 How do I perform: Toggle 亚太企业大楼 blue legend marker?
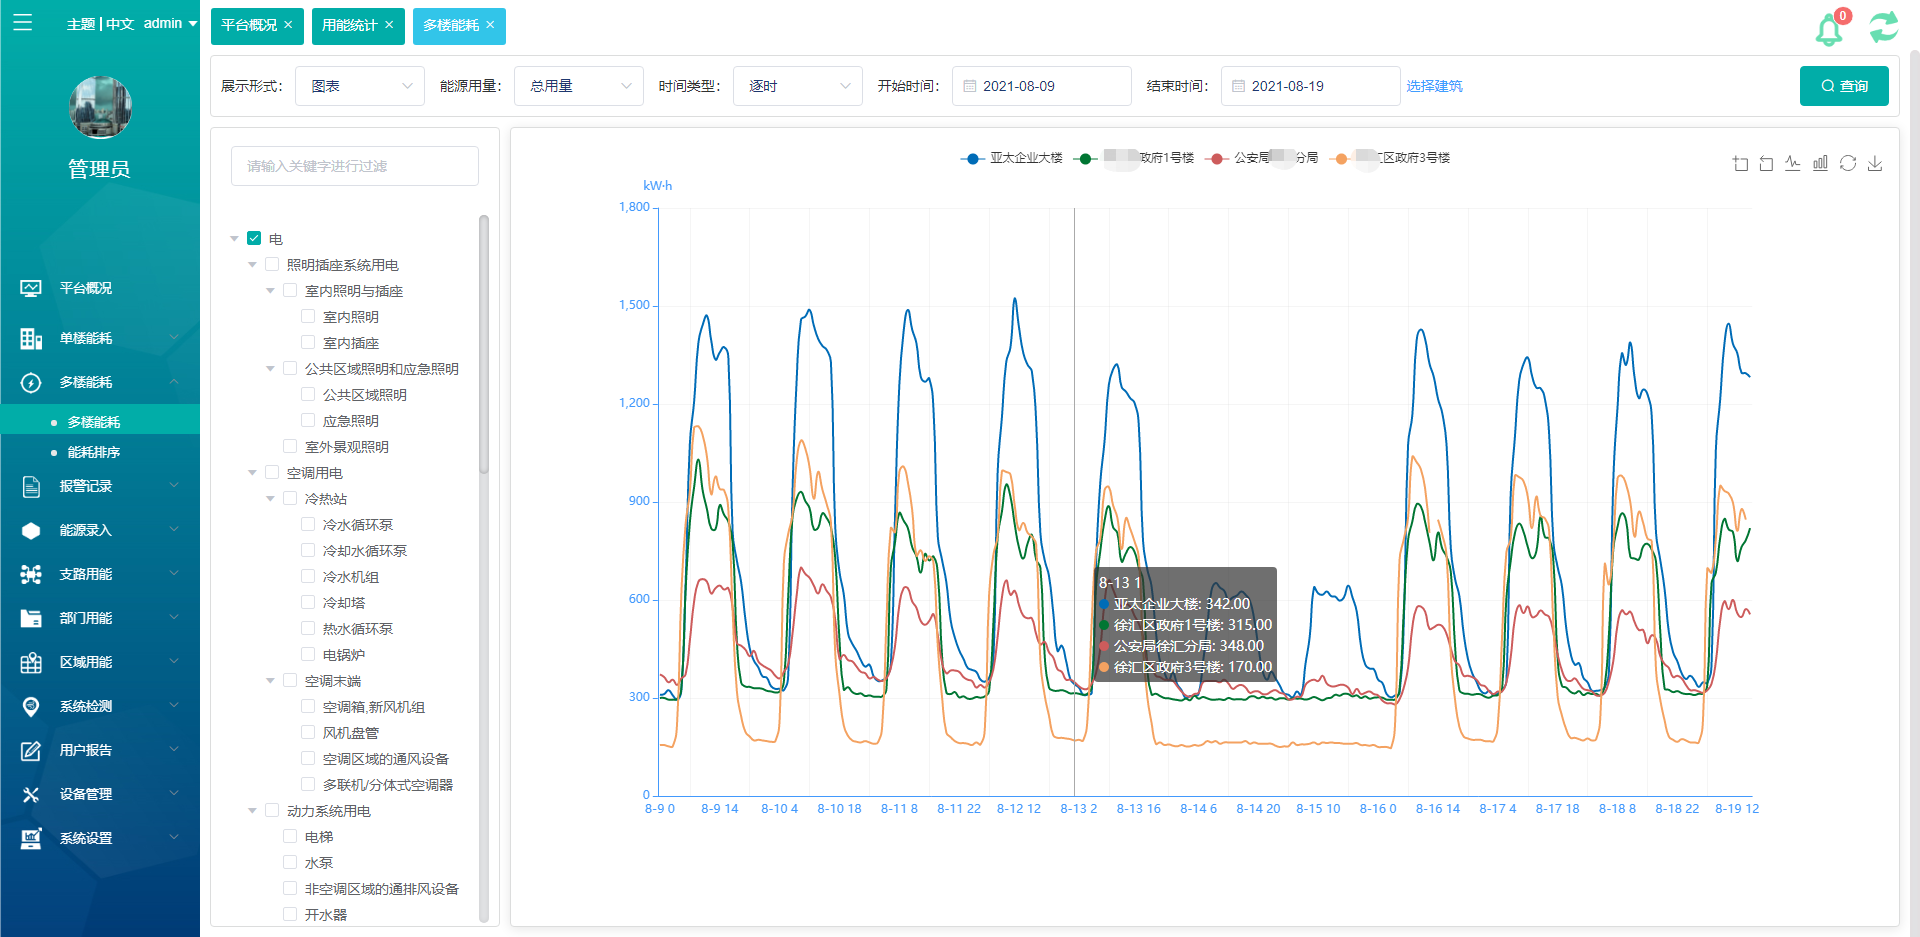pos(972,159)
